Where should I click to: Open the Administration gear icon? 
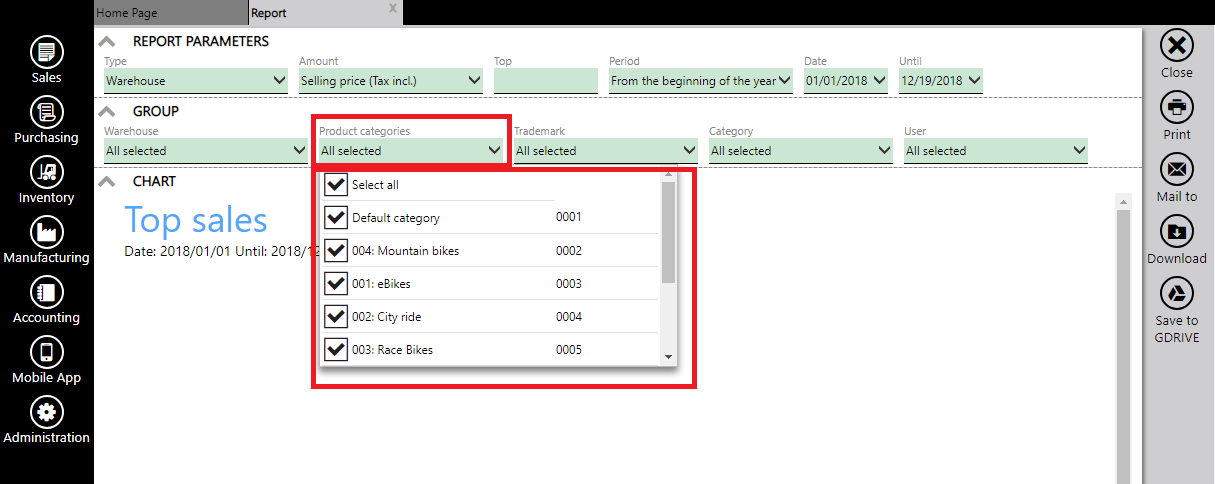[x=46, y=412]
